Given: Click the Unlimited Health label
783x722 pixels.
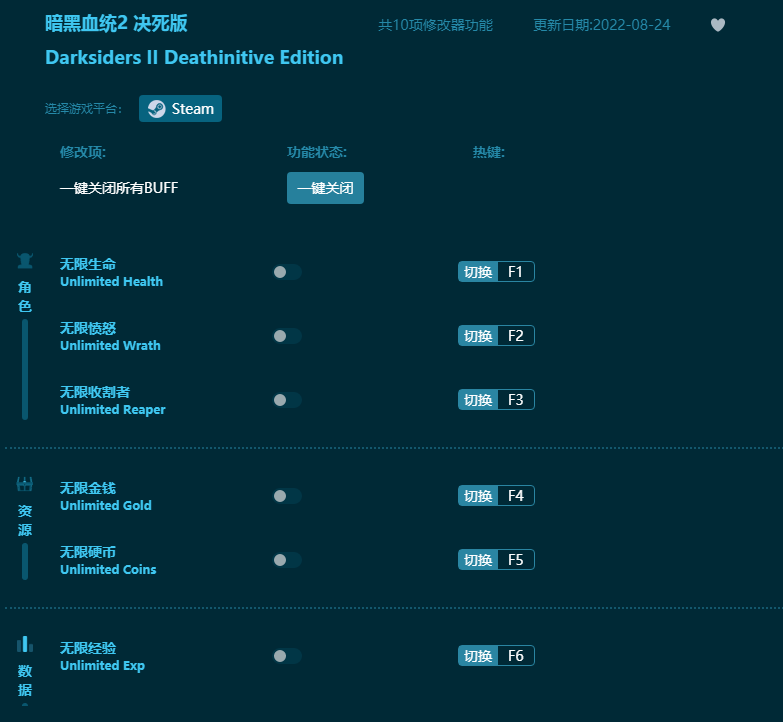Looking at the screenshot, I should point(111,282).
